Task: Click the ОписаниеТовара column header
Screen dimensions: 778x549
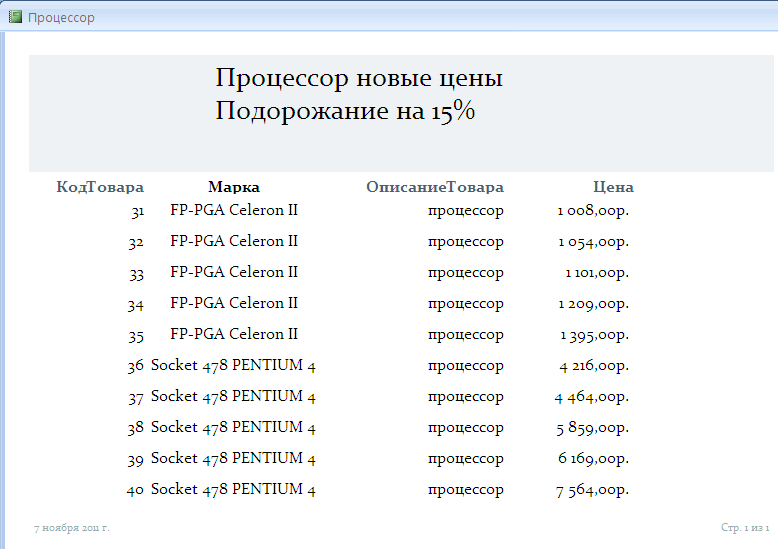Action: click(x=435, y=187)
